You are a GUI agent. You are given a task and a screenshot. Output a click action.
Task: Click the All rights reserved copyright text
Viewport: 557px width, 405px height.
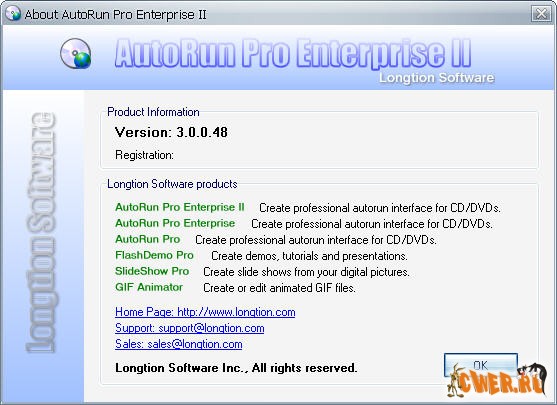click(236, 368)
